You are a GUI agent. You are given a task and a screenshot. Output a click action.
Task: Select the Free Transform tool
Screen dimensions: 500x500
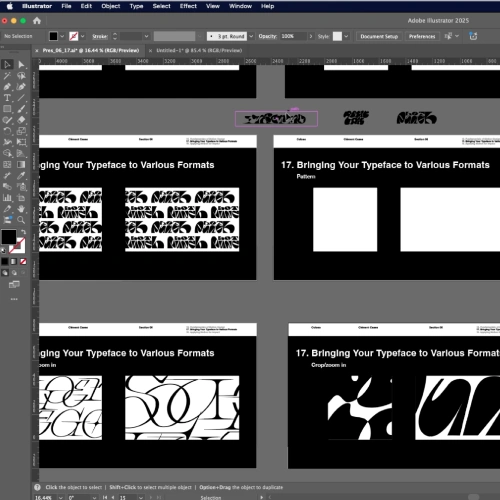click(21, 142)
